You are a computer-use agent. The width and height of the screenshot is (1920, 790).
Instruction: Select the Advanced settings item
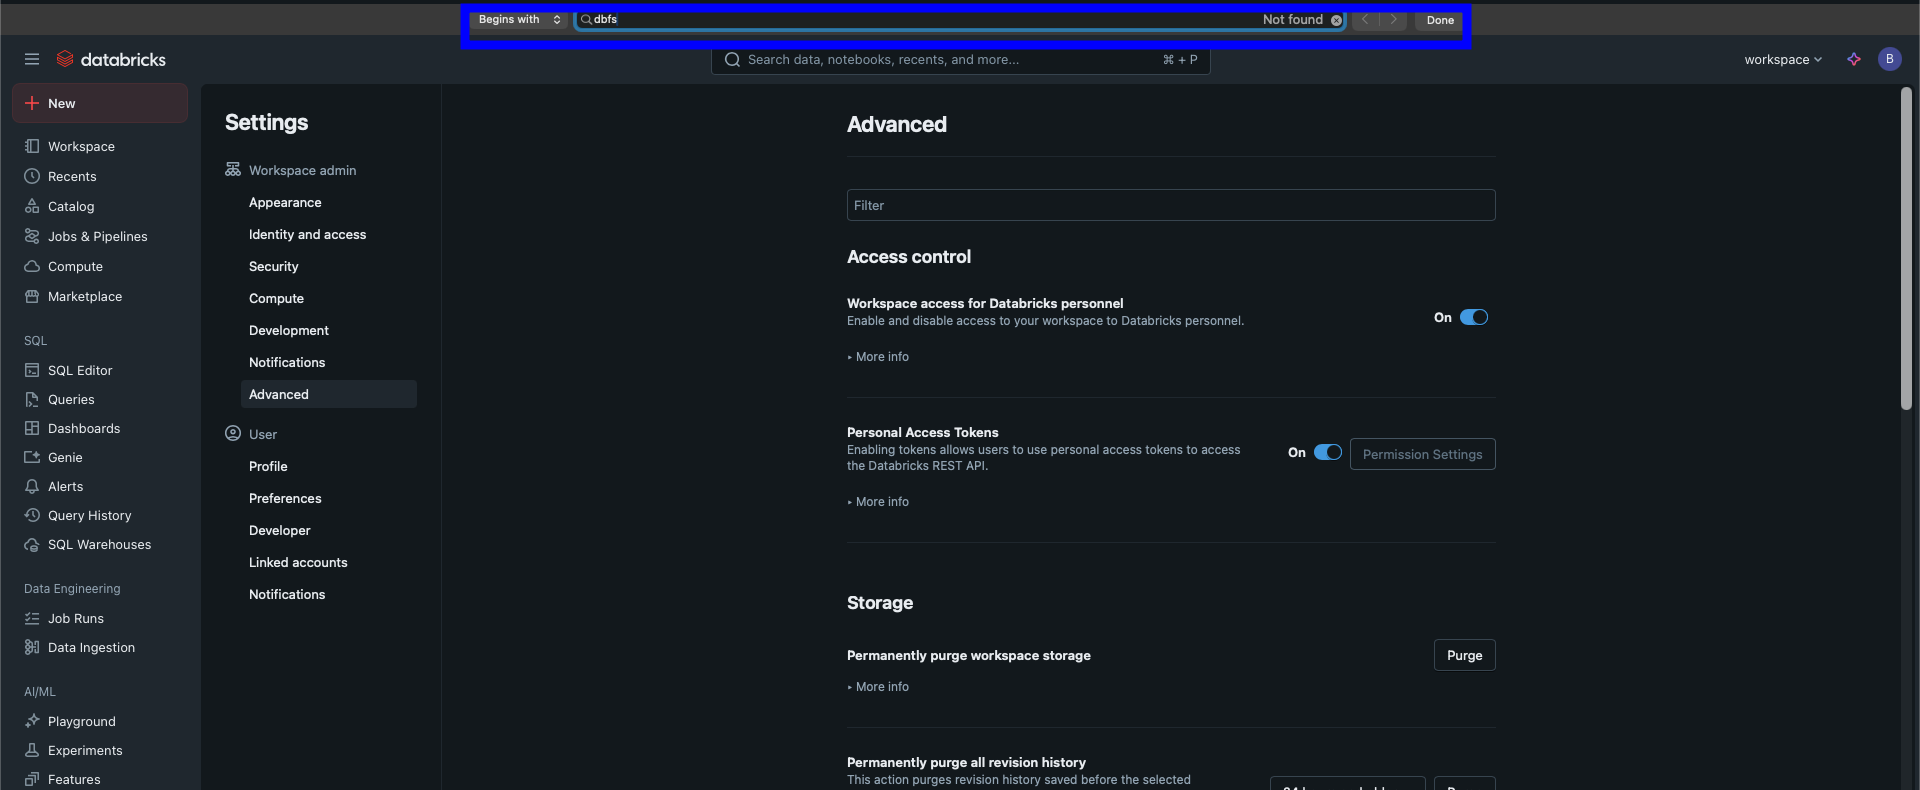[328, 394]
